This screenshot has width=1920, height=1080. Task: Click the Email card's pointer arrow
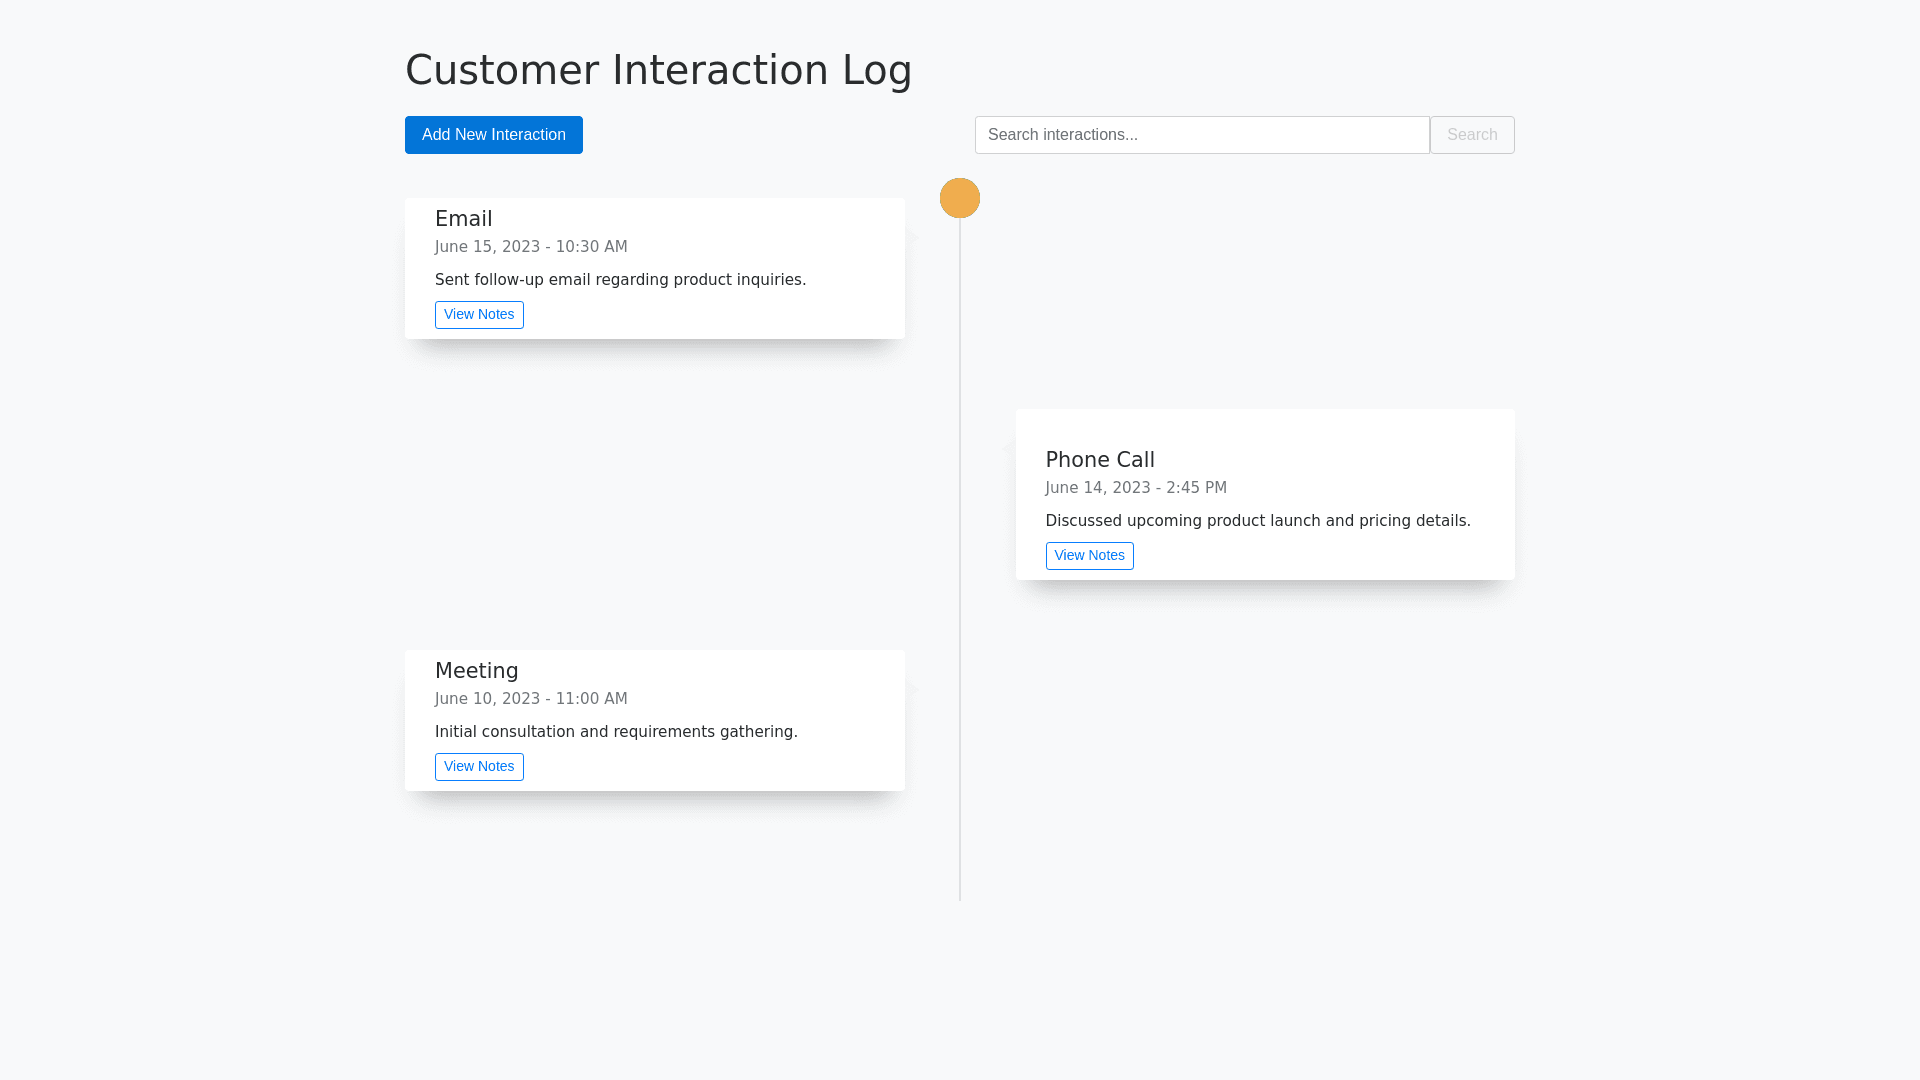coord(911,237)
